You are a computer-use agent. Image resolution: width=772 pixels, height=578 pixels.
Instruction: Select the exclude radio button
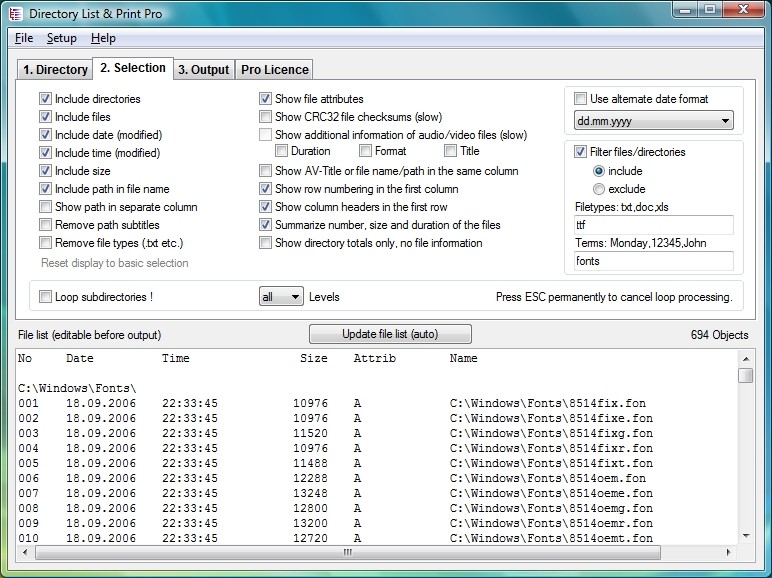click(599, 189)
